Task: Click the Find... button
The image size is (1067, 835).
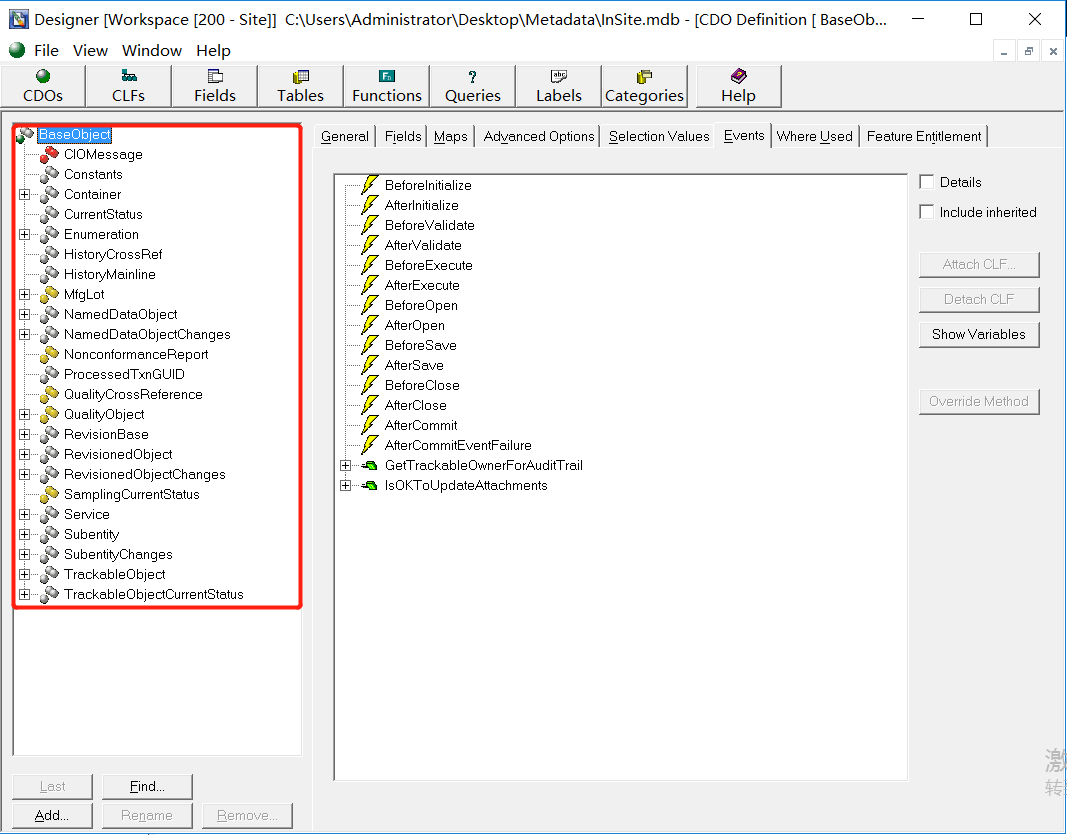Action: coord(147,786)
